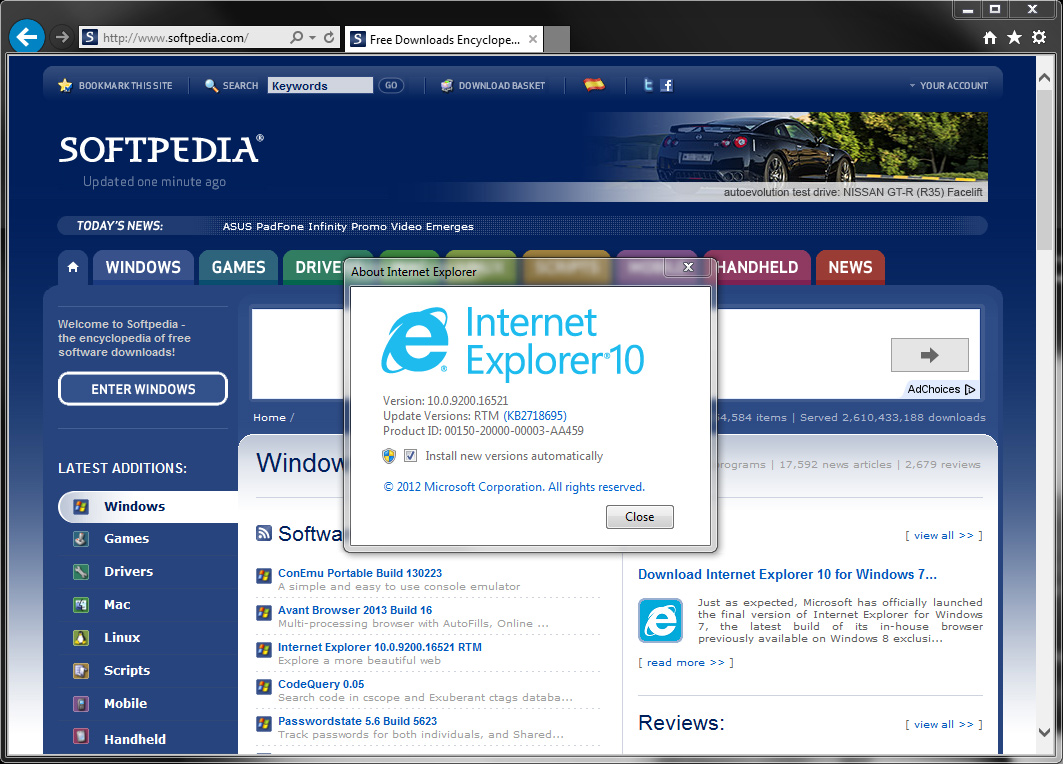
Task: Click the GO search button
Action: [391, 85]
